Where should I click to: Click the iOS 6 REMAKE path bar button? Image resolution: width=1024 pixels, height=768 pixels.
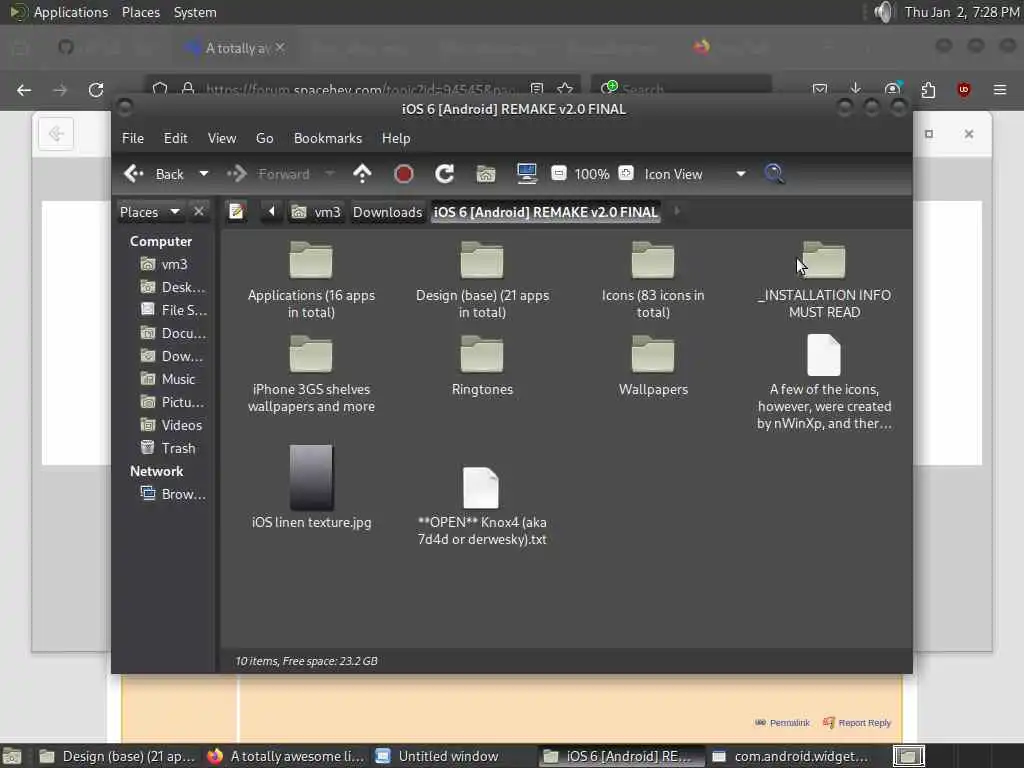point(545,212)
